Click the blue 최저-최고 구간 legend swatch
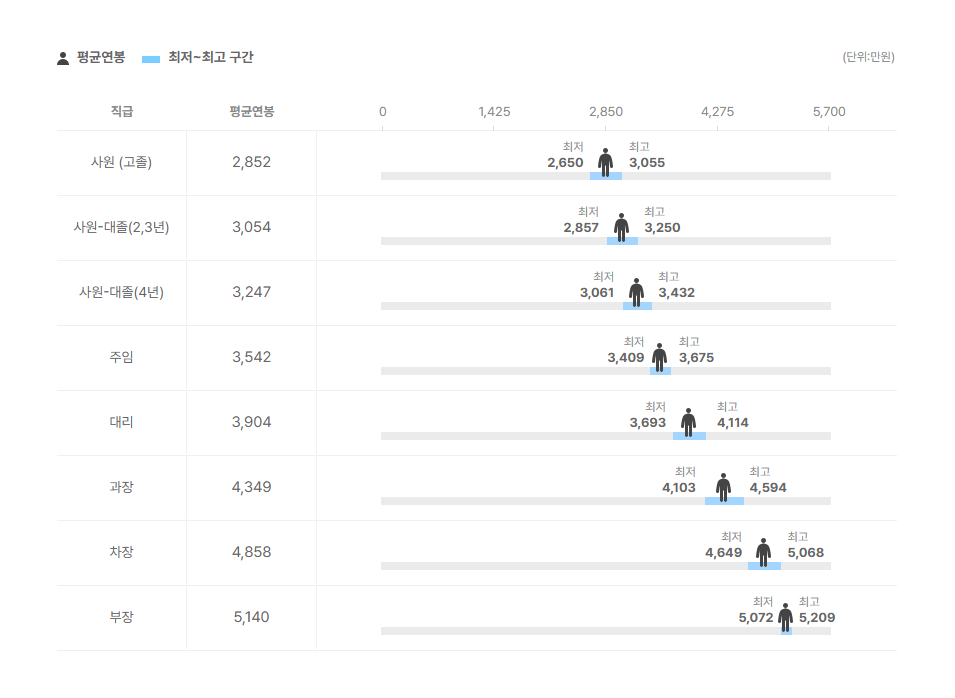Viewport: 955px width, 698px height. 151,59
